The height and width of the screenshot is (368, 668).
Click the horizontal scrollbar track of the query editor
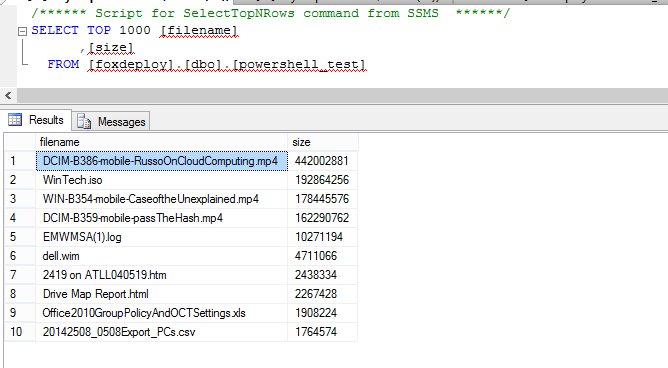pos(342,95)
